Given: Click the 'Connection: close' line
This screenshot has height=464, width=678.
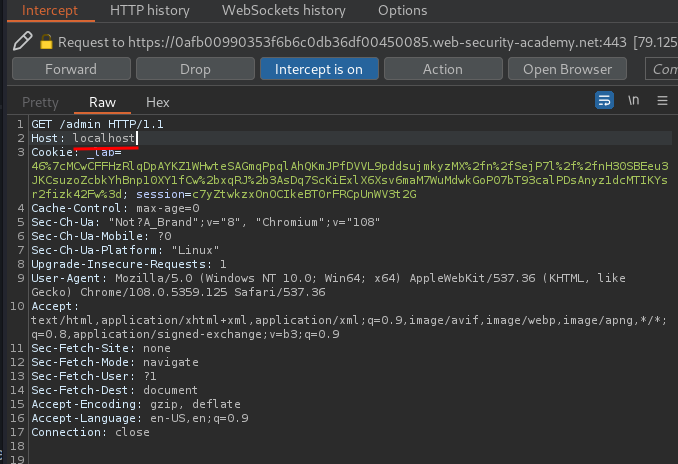Looking at the screenshot, I should pyautogui.click(x=90, y=432).
